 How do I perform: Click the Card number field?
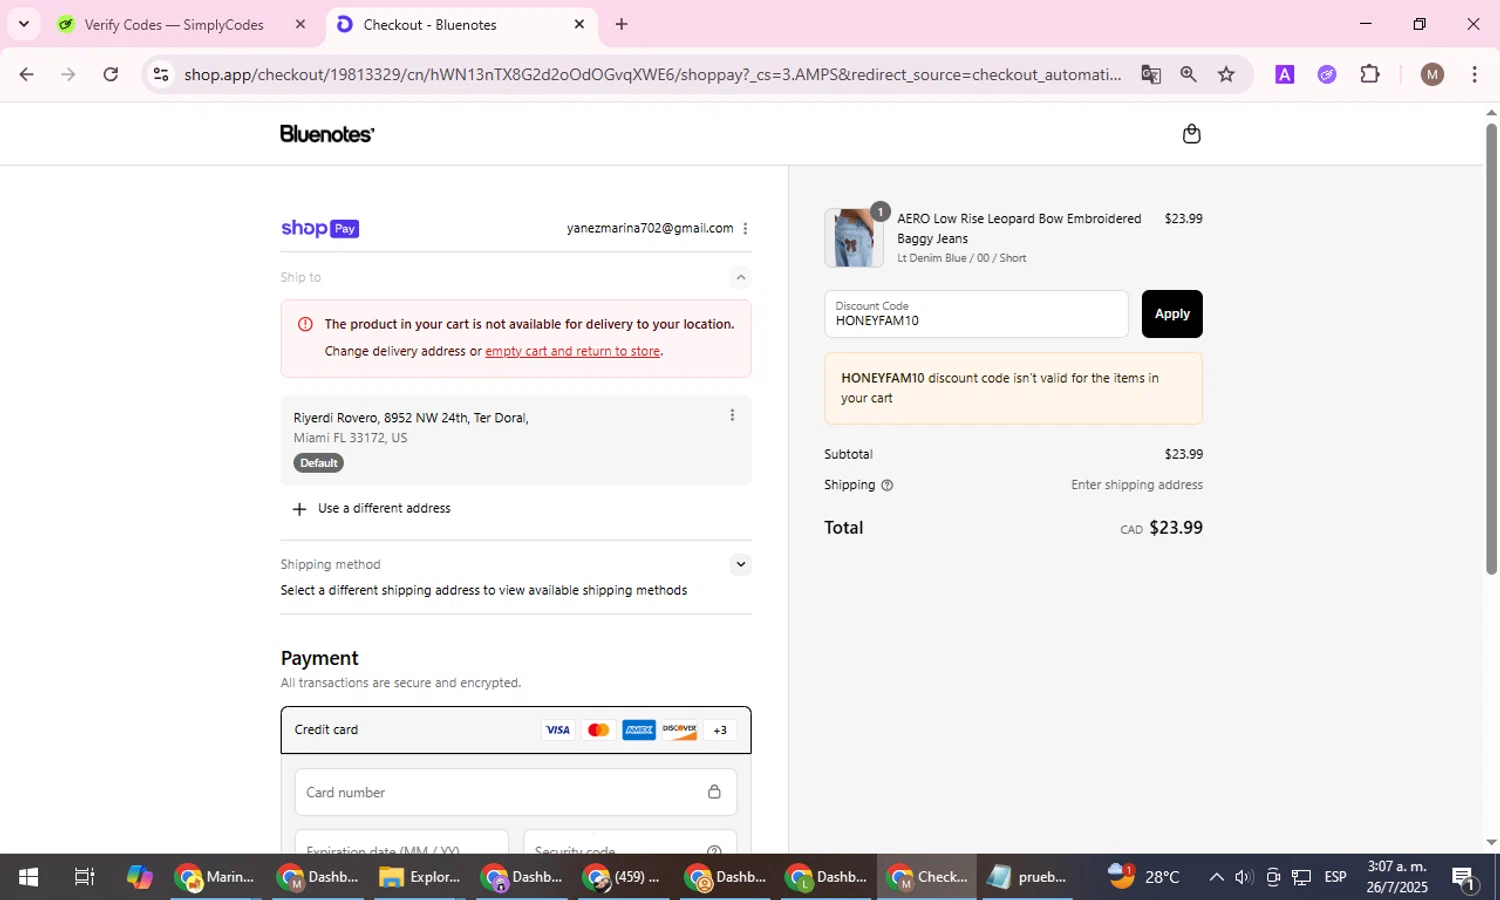tap(516, 792)
